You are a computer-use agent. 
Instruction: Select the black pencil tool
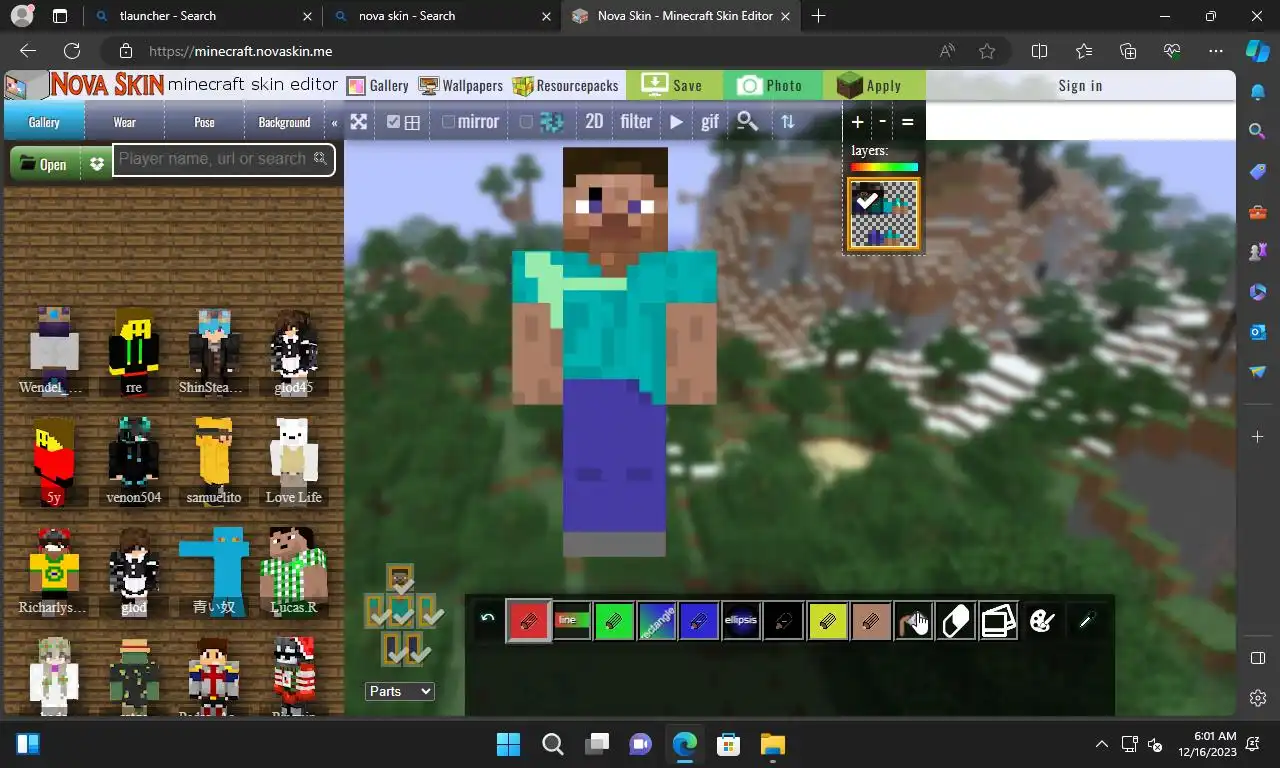coord(784,621)
